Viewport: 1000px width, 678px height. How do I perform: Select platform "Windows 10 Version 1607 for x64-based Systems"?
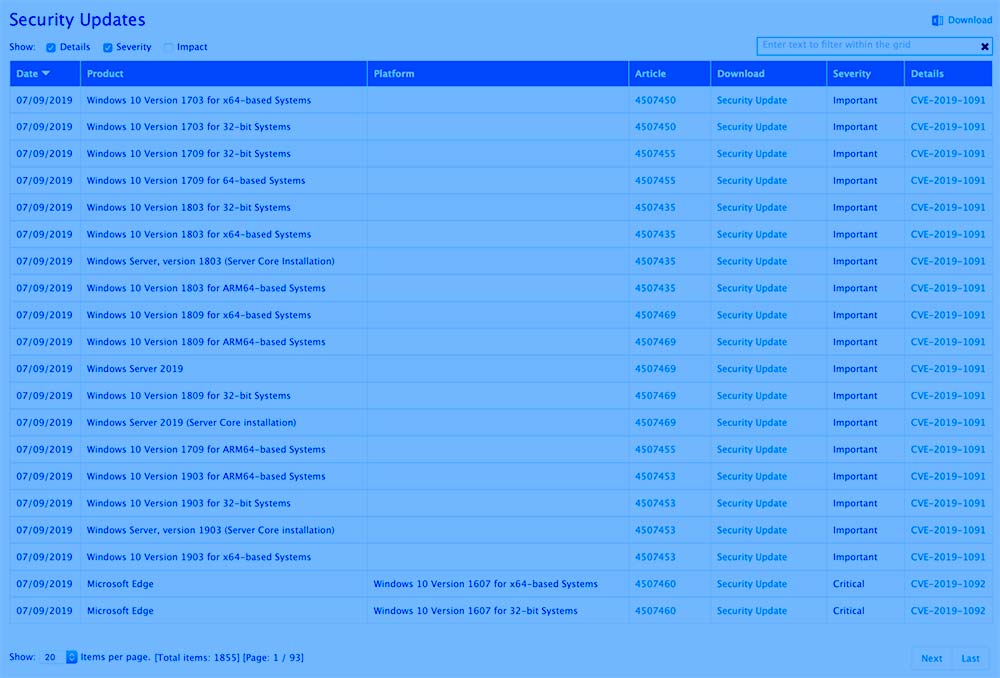[x=485, y=584]
